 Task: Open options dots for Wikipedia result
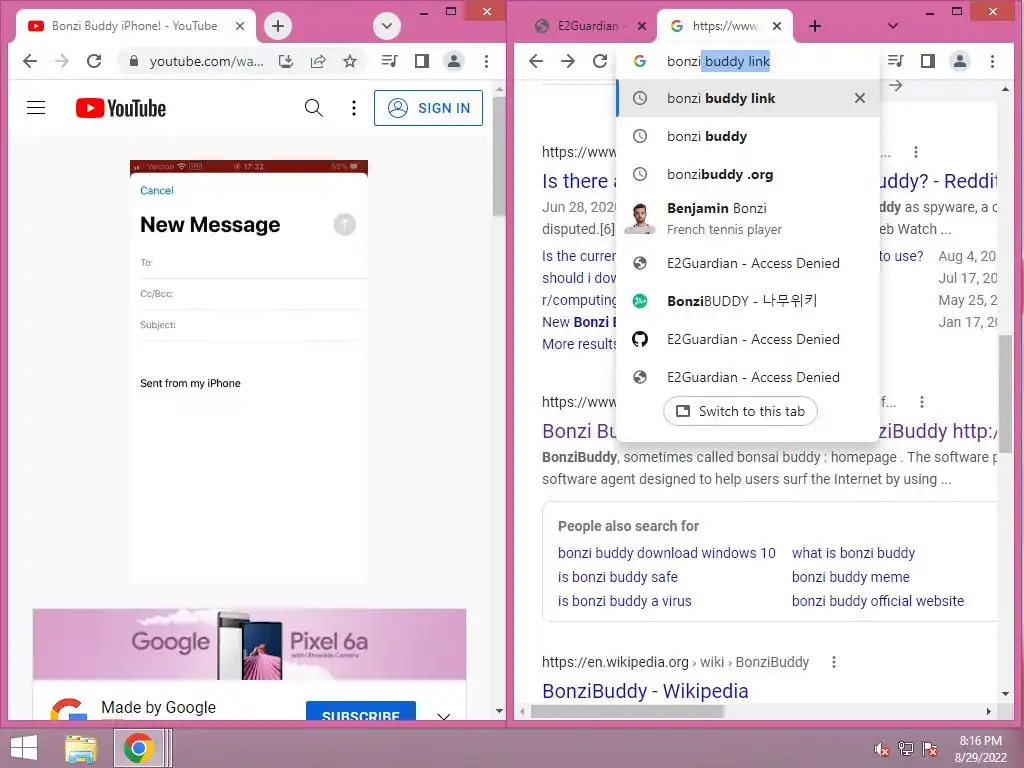point(834,662)
